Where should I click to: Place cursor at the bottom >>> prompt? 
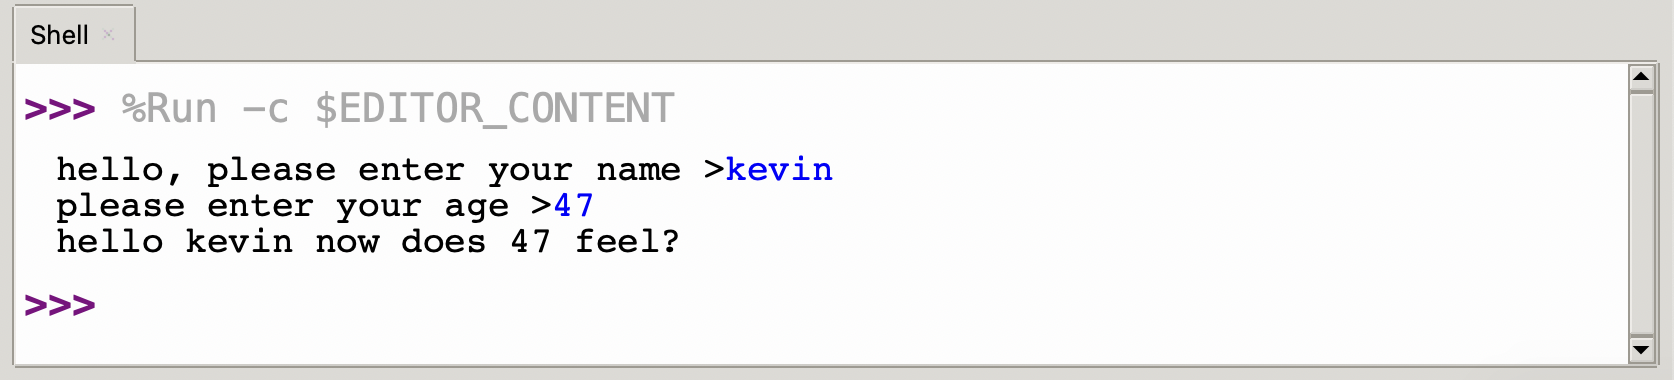60,305
